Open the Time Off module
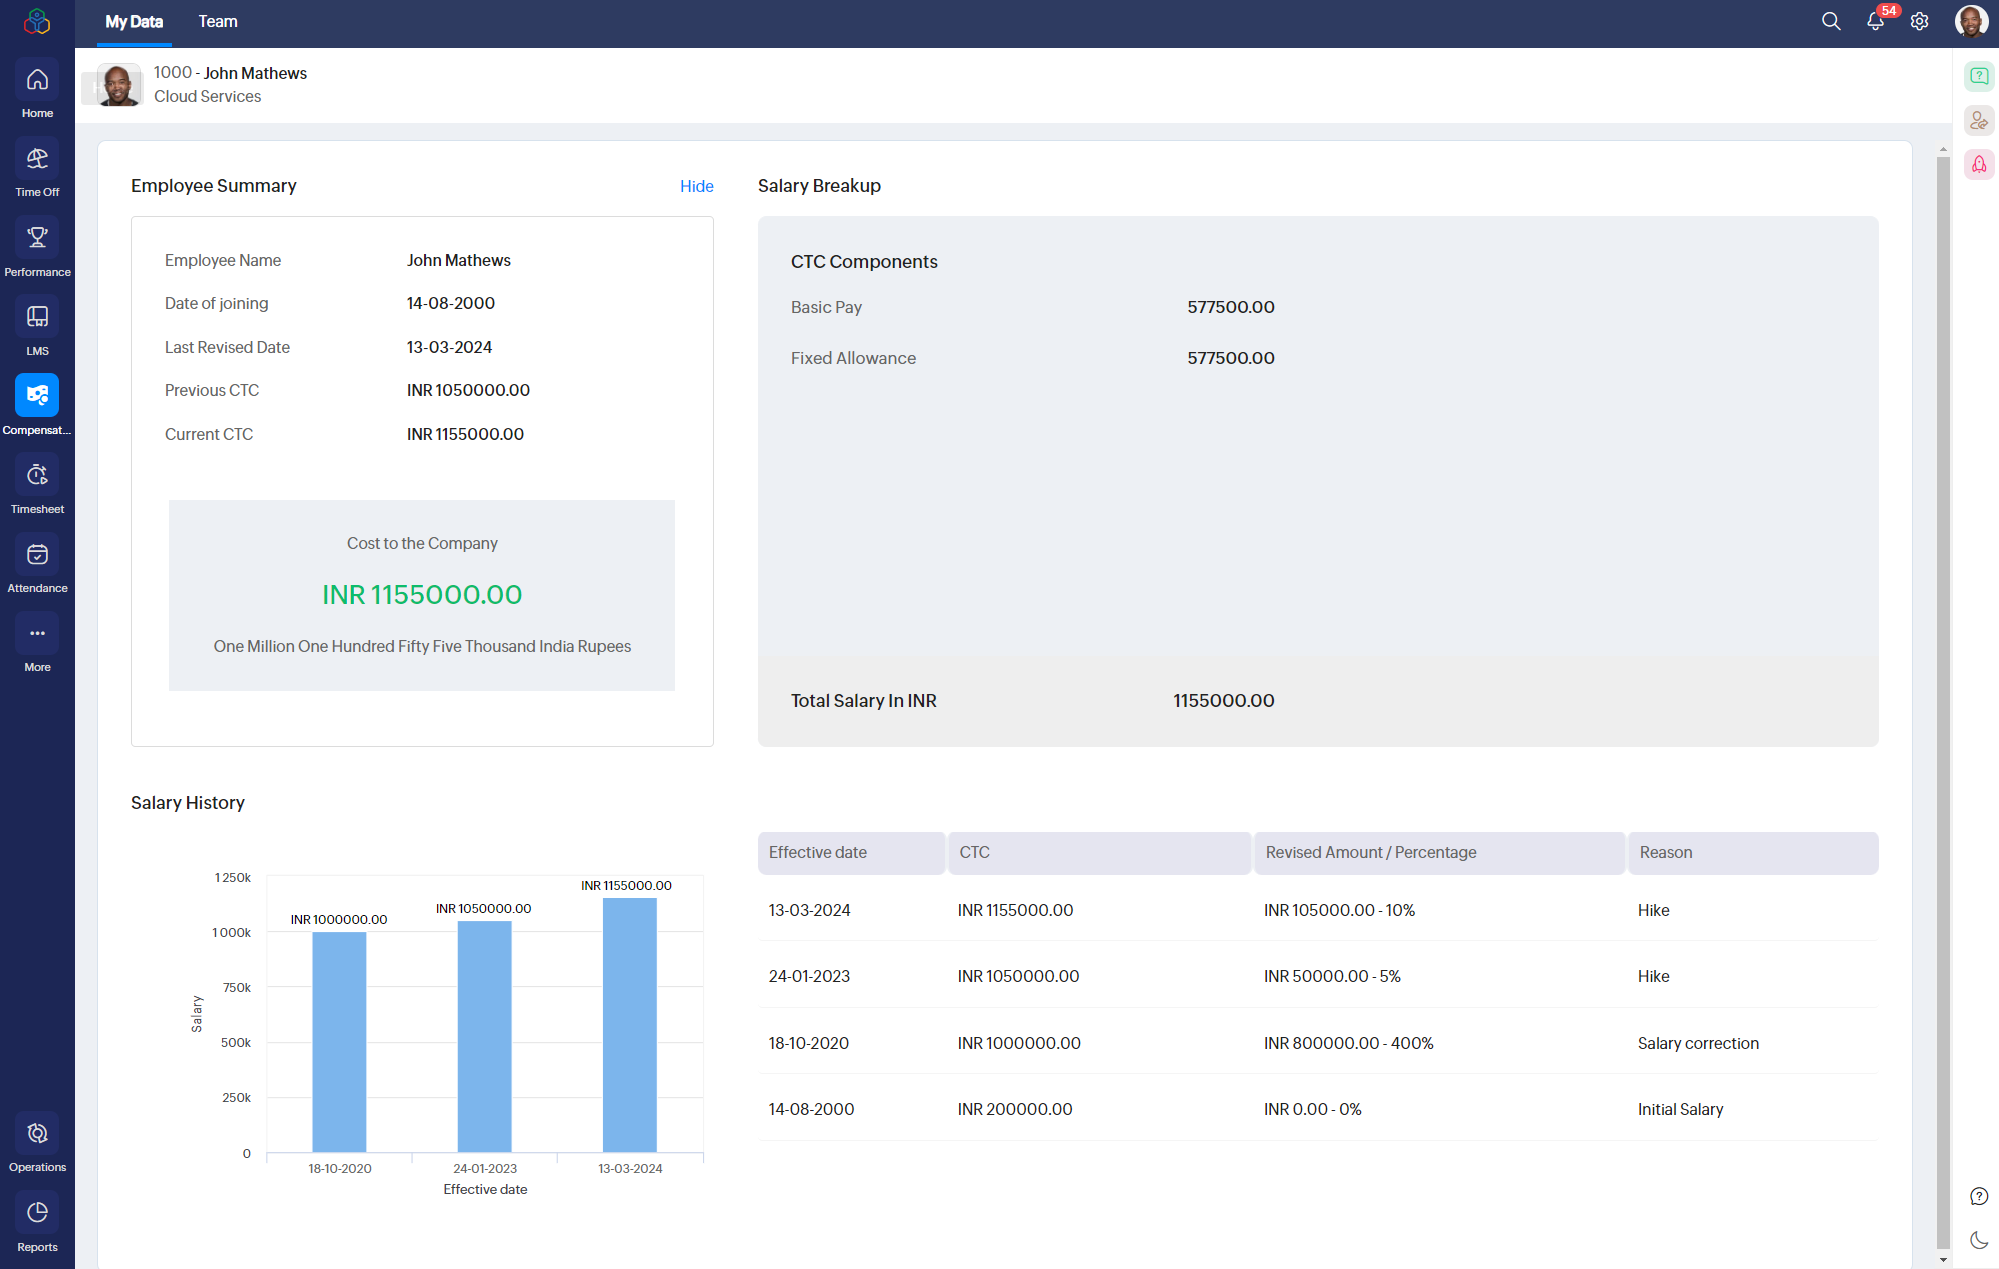 37,159
